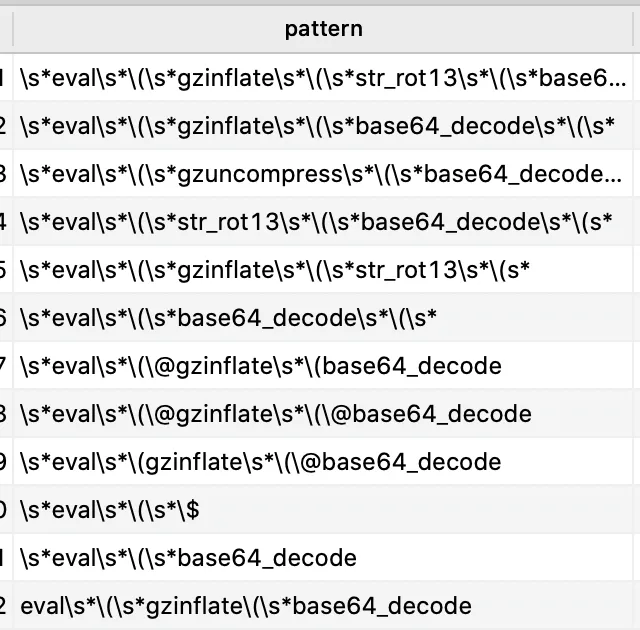Select the pattern cell starting eval str_rot13 base64_decode
Screen dimensions: 640x630
click(316, 222)
